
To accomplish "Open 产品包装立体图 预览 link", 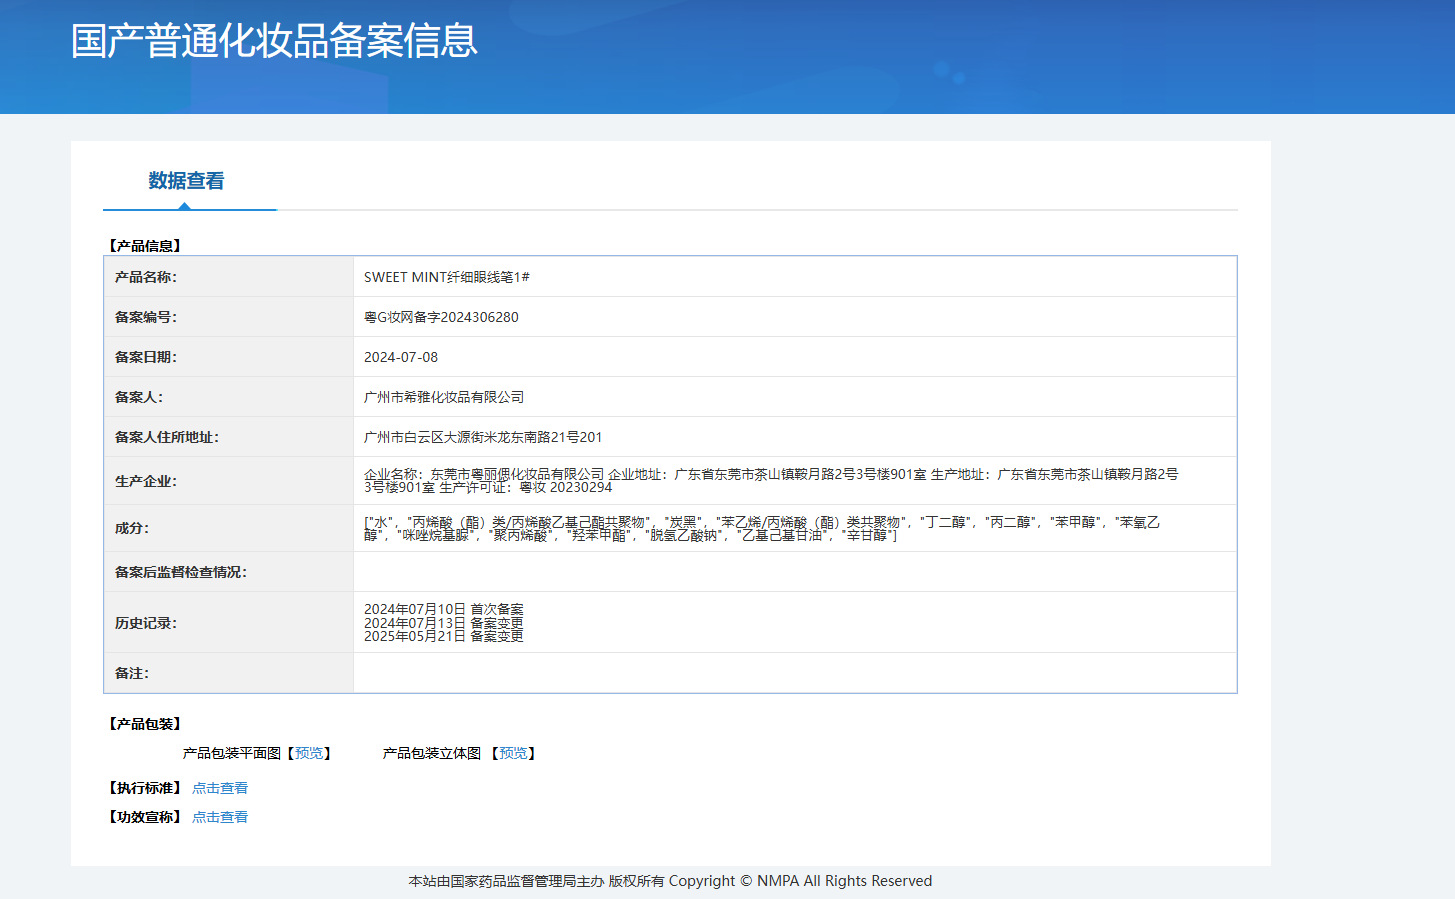I will pyautogui.click(x=513, y=753).
